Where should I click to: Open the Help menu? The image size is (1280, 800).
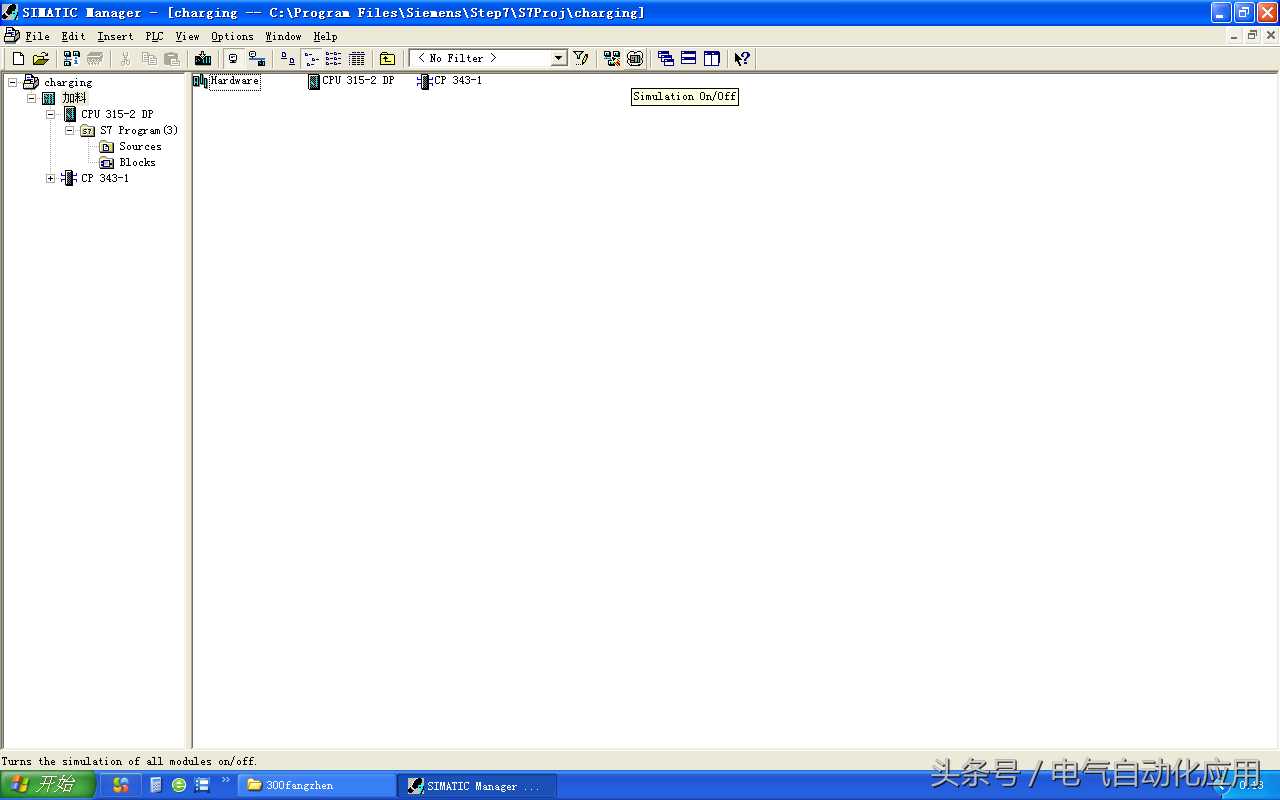point(325,36)
